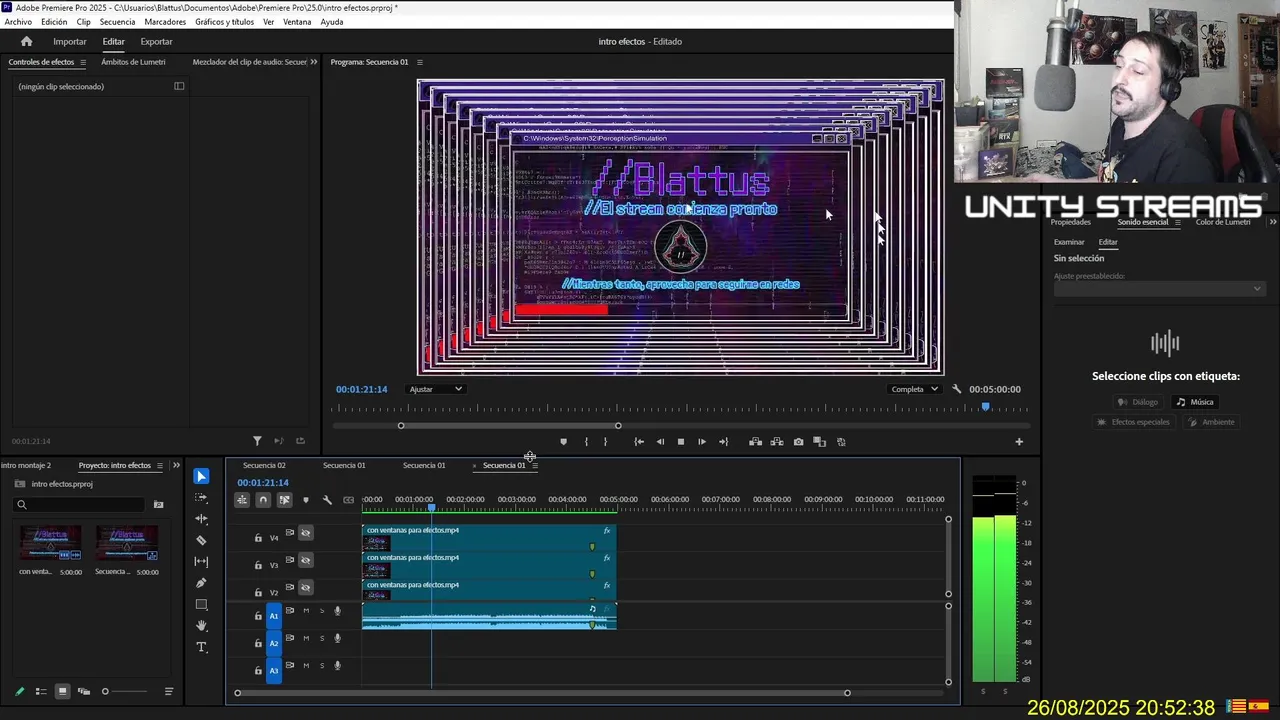Image resolution: width=1280 pixels, height=720 pixels.
Task: Switch to Exportar workspace
Action: tap(156, 41)
